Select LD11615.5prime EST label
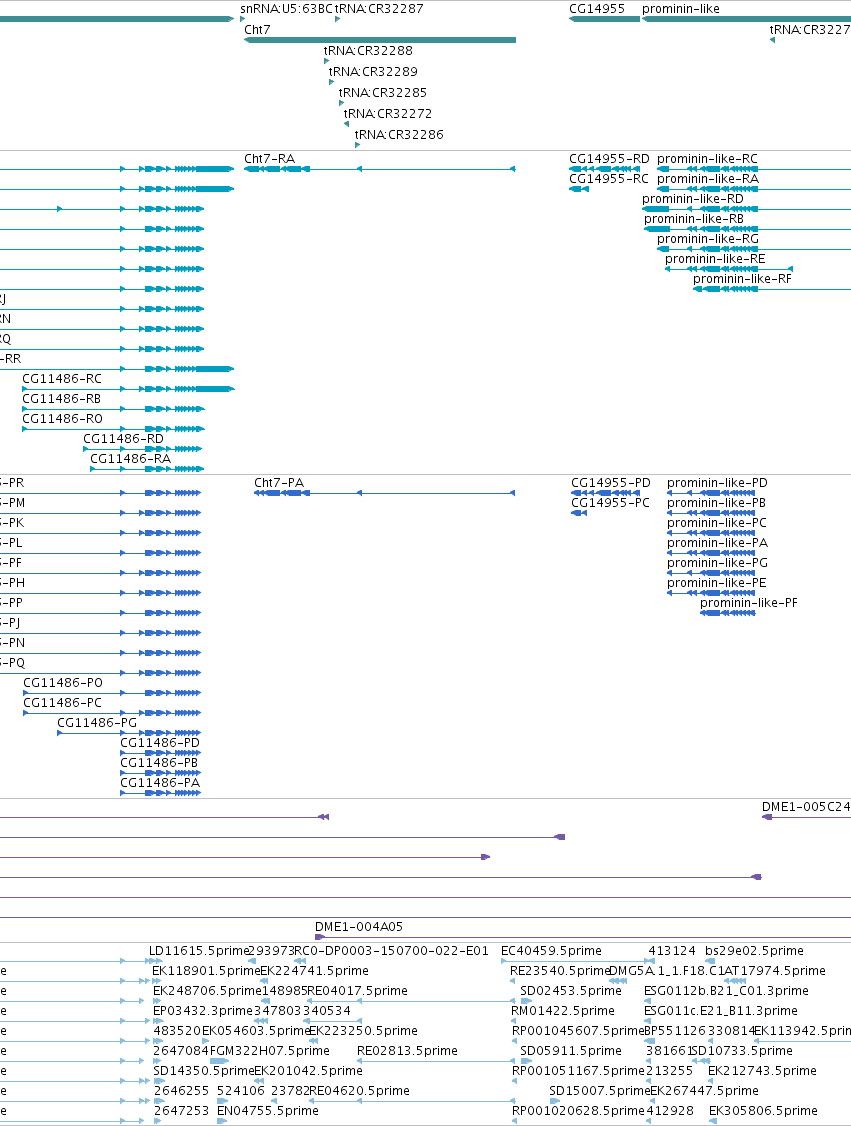 tap(198, 951)
